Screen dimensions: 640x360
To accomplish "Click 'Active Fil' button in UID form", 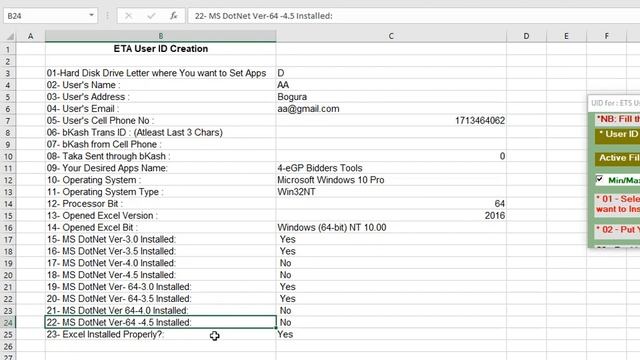I will click(x=618, y=158).
